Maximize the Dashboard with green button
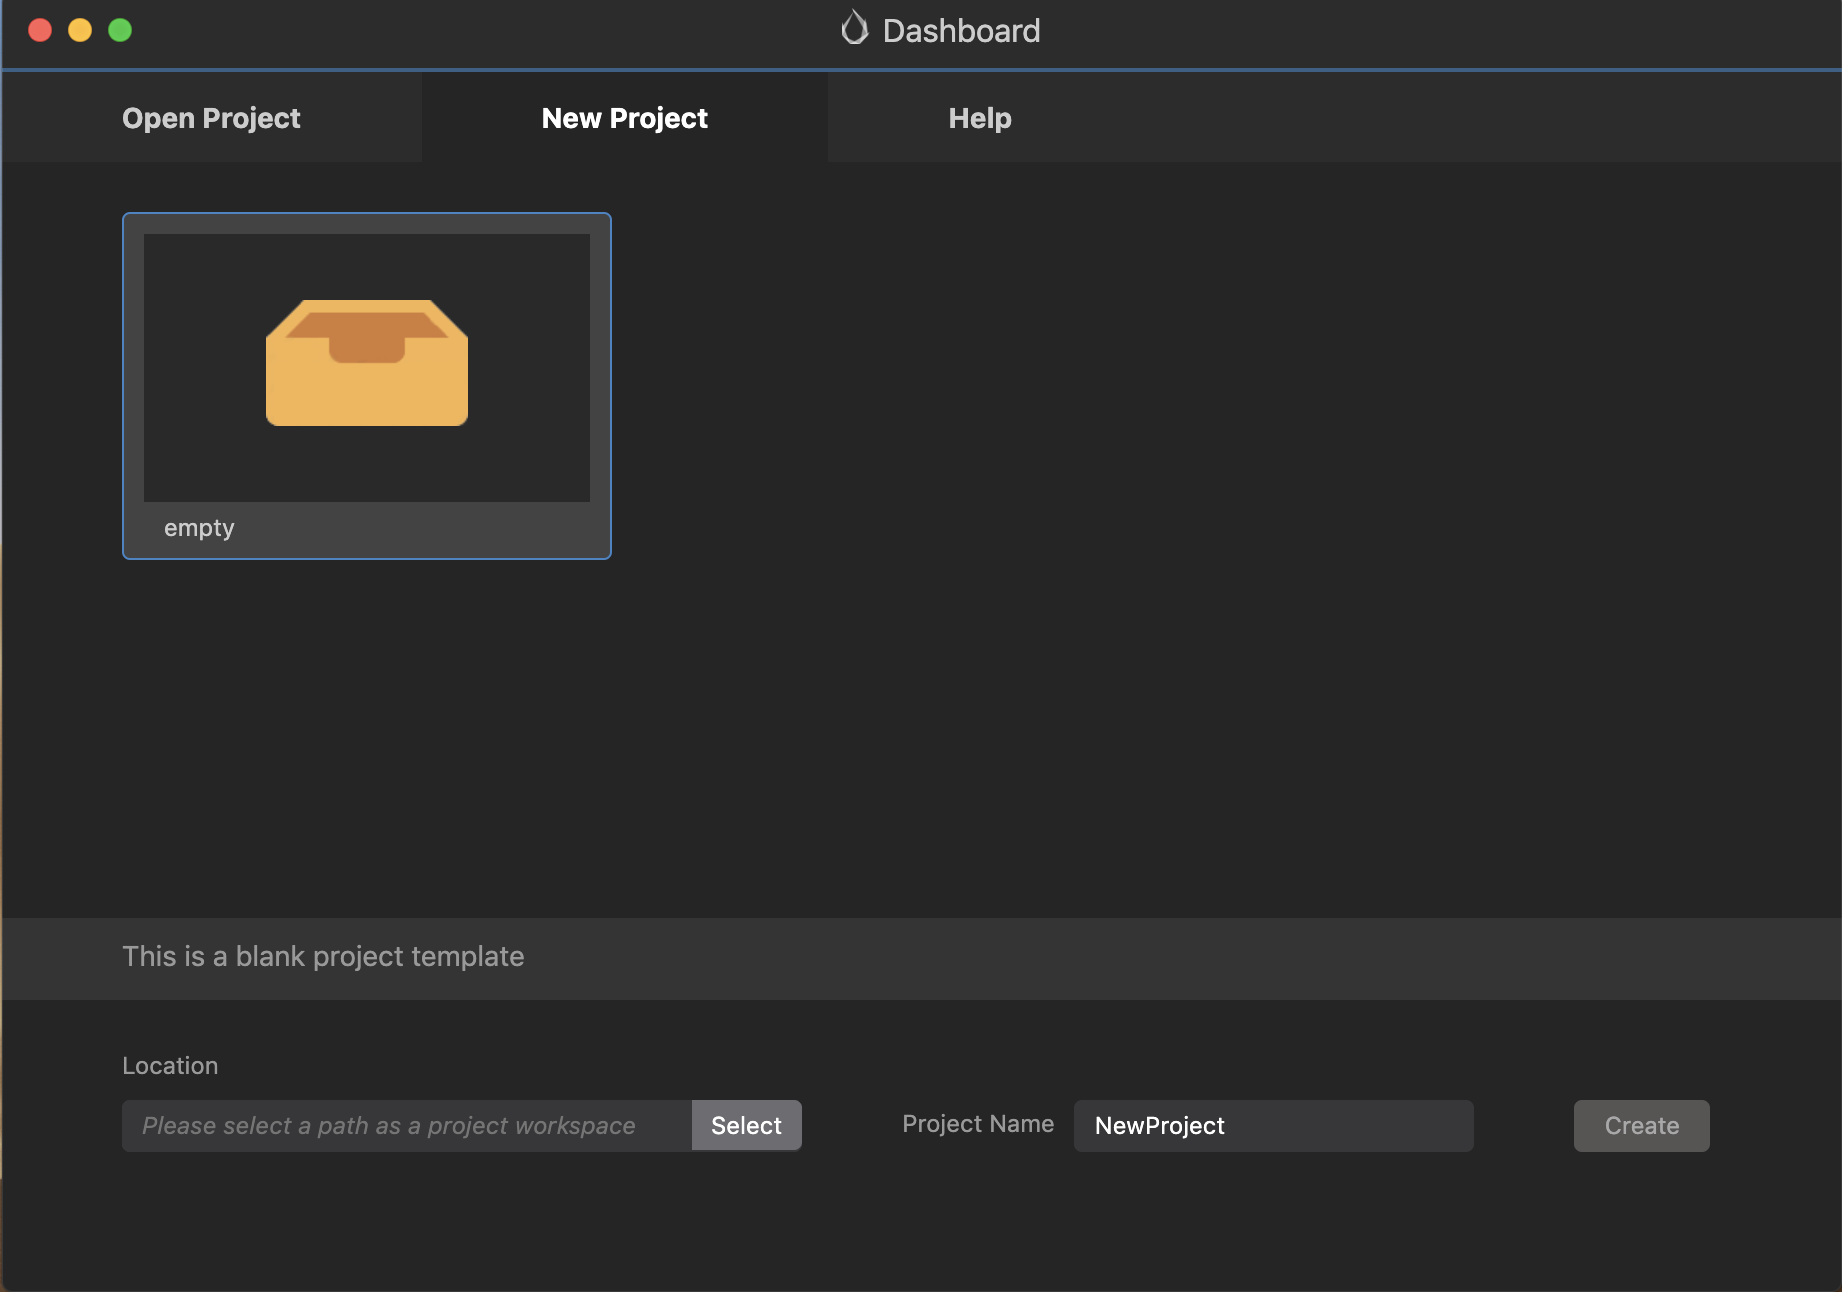The width and height of the screenshot is (1842, 1292). 120,30
